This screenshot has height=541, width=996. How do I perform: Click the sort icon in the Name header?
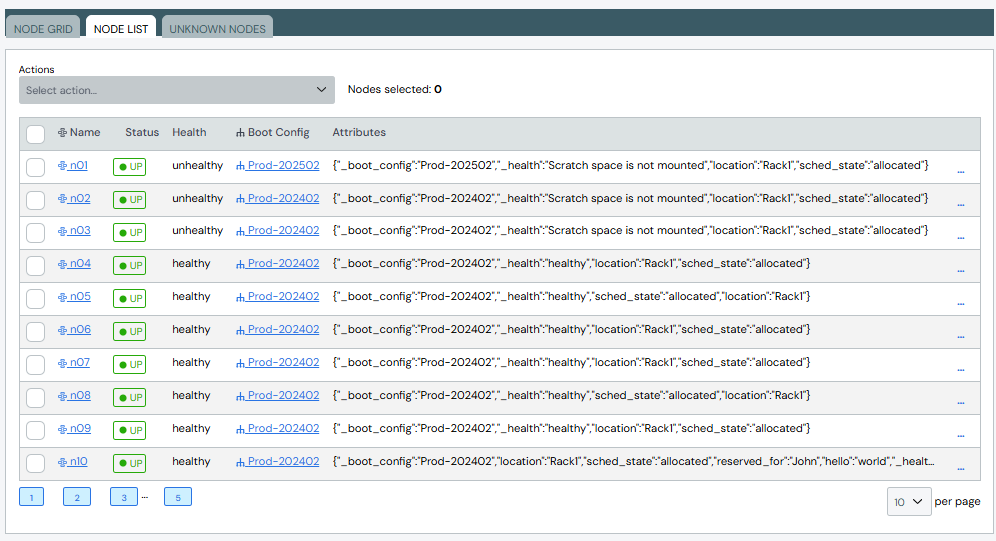(x=62, y=133)
